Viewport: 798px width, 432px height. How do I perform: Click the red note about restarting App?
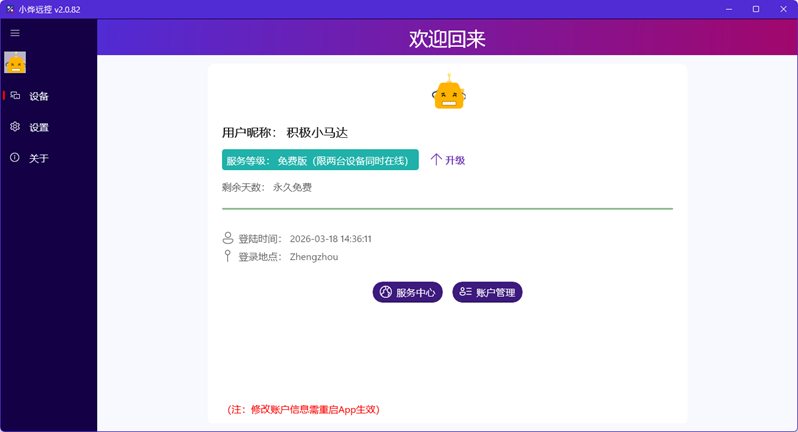[x=303, y=409]
